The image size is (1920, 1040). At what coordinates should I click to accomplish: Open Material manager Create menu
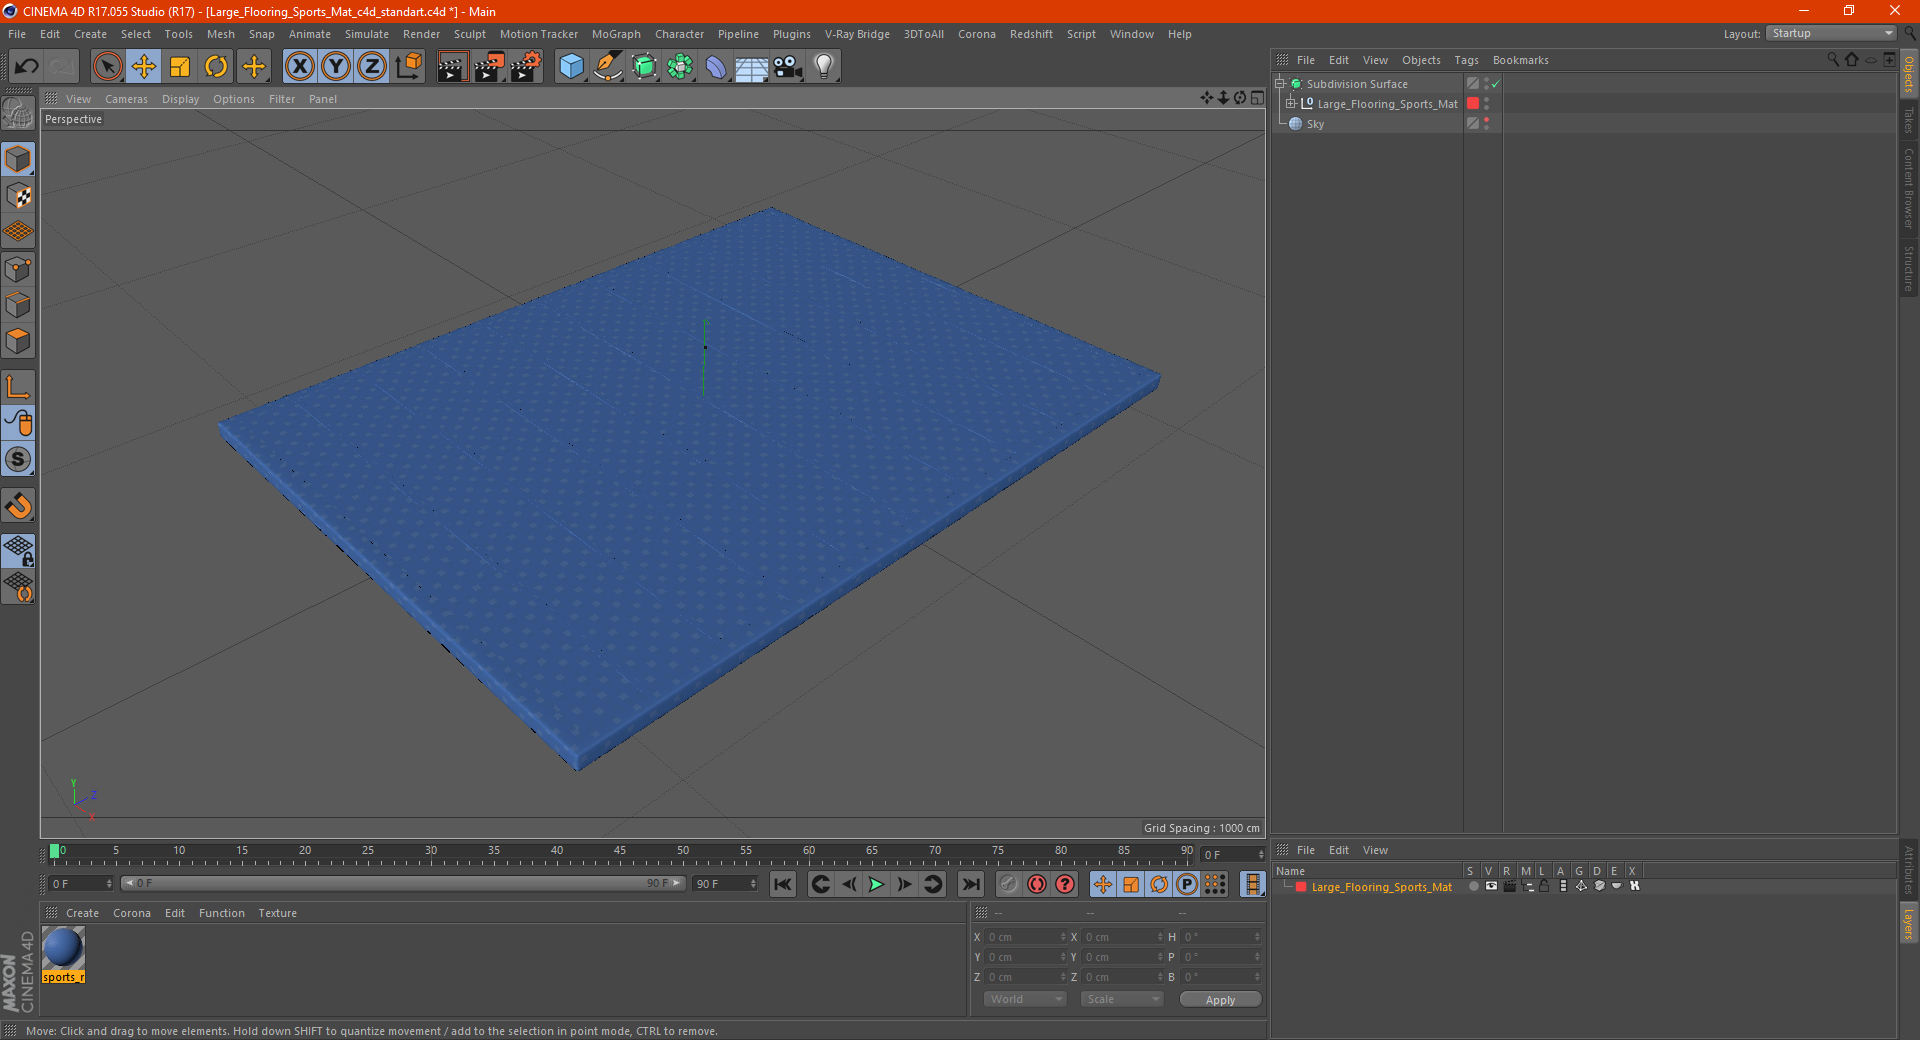click(82, 913)
